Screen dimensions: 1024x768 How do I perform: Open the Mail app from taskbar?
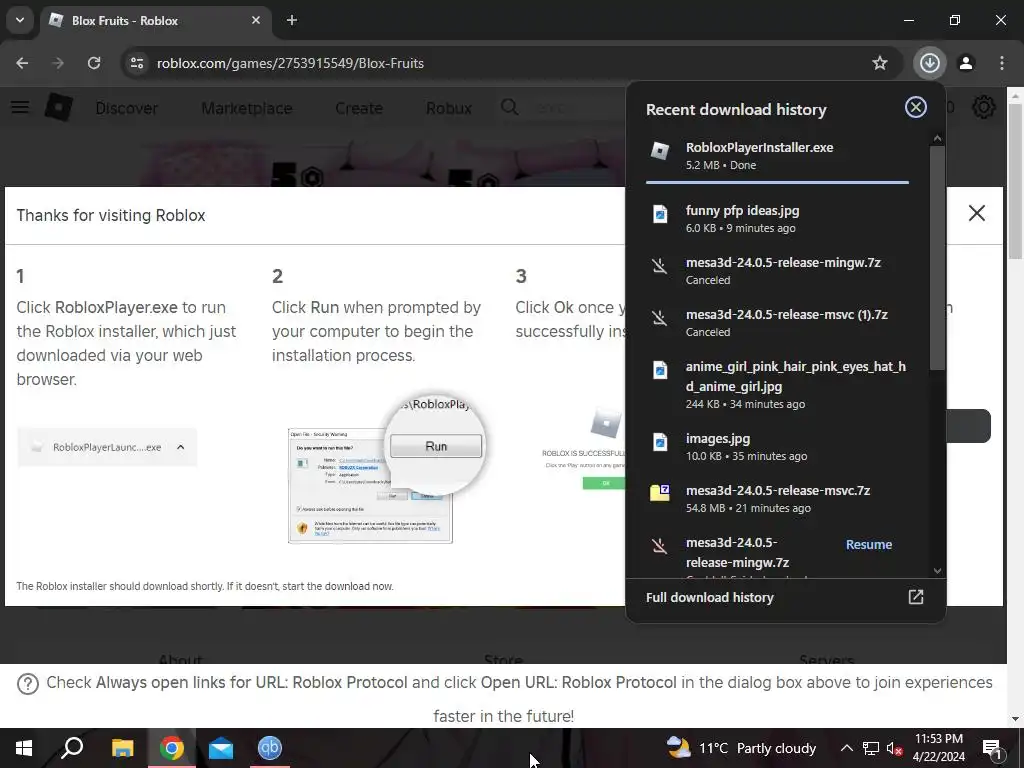[x=221, y=748]
